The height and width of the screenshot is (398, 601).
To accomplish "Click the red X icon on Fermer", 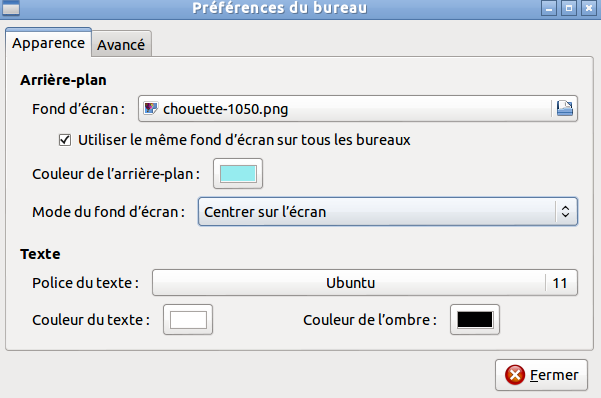I will (515, 375).
